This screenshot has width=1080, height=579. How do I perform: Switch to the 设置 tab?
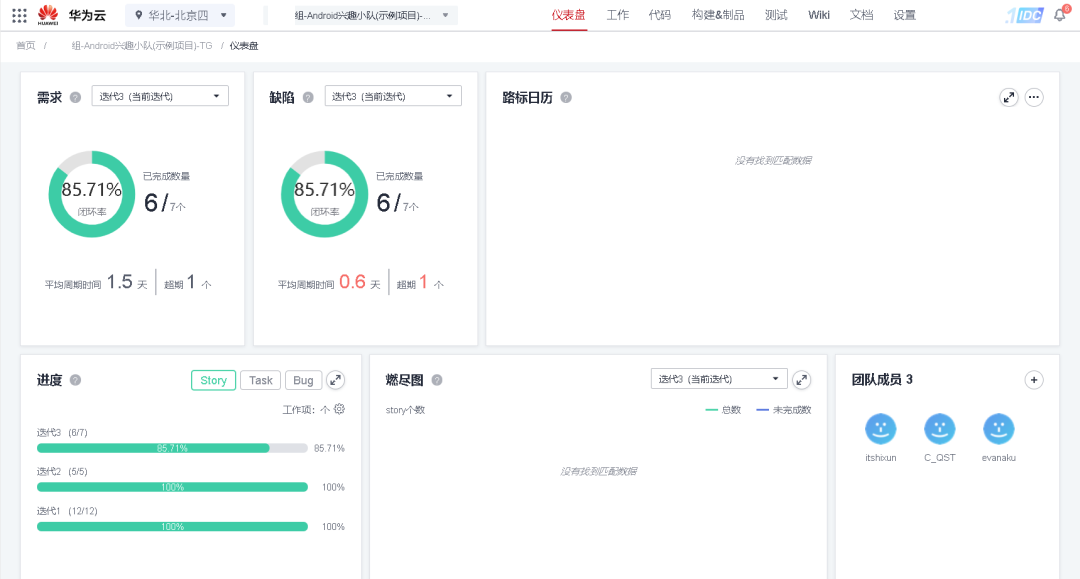[904, 15]
